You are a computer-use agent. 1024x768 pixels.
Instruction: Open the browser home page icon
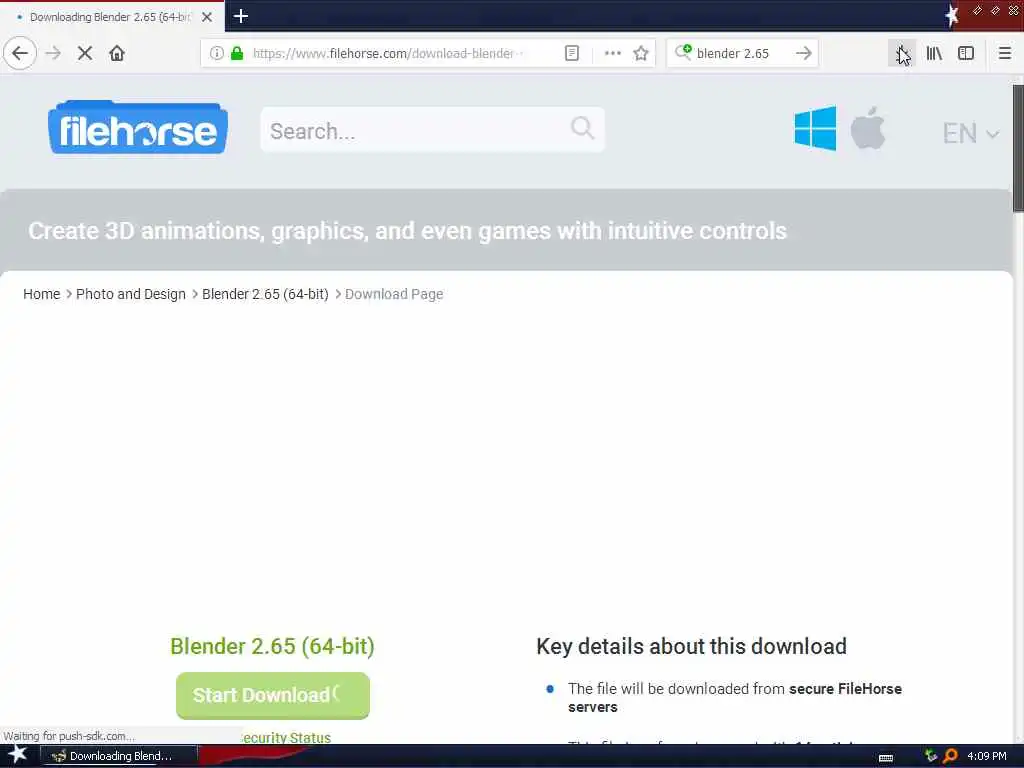[x=117, y=53]
